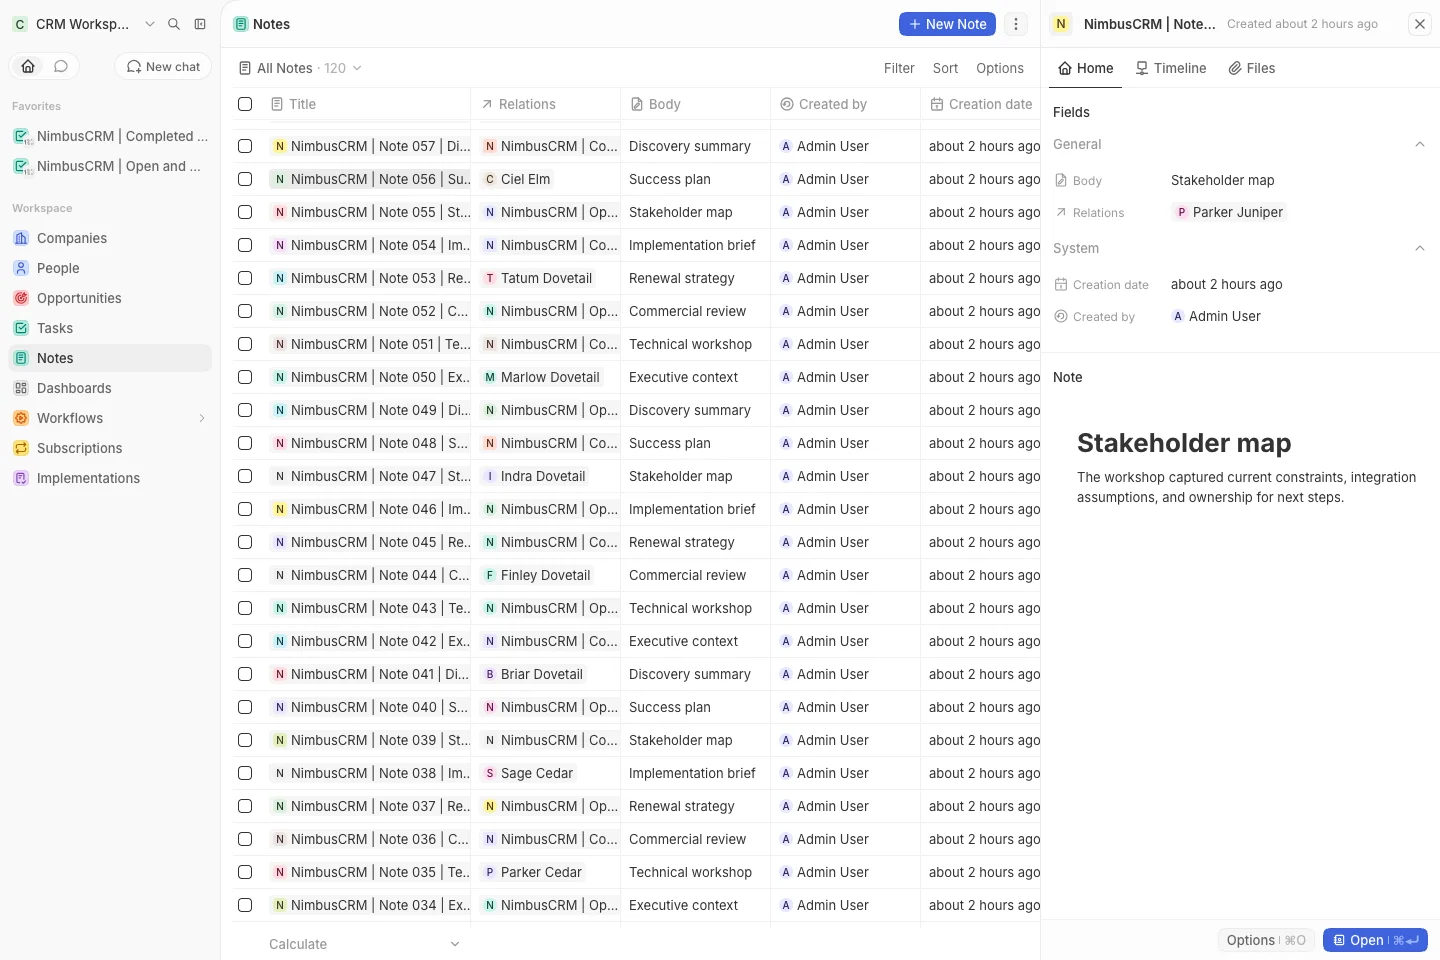This screenshot has height=960, width=1440.
Task: Click Note 052 Commercial review body cell
Action: [695, 311]
